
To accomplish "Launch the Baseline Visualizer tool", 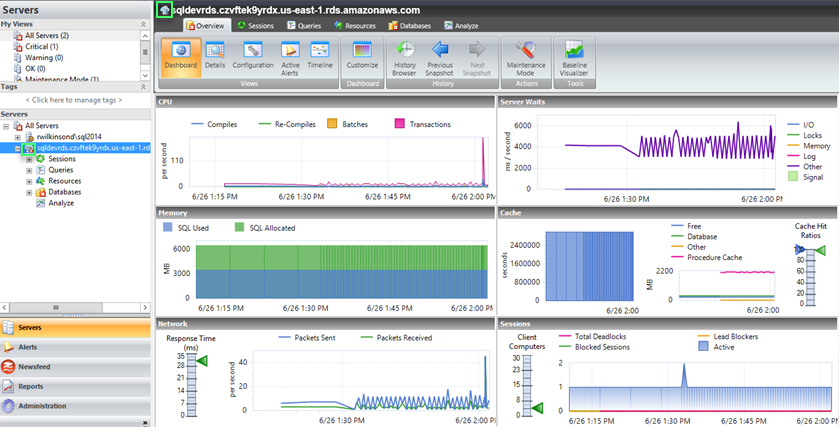I will [574, 58].
